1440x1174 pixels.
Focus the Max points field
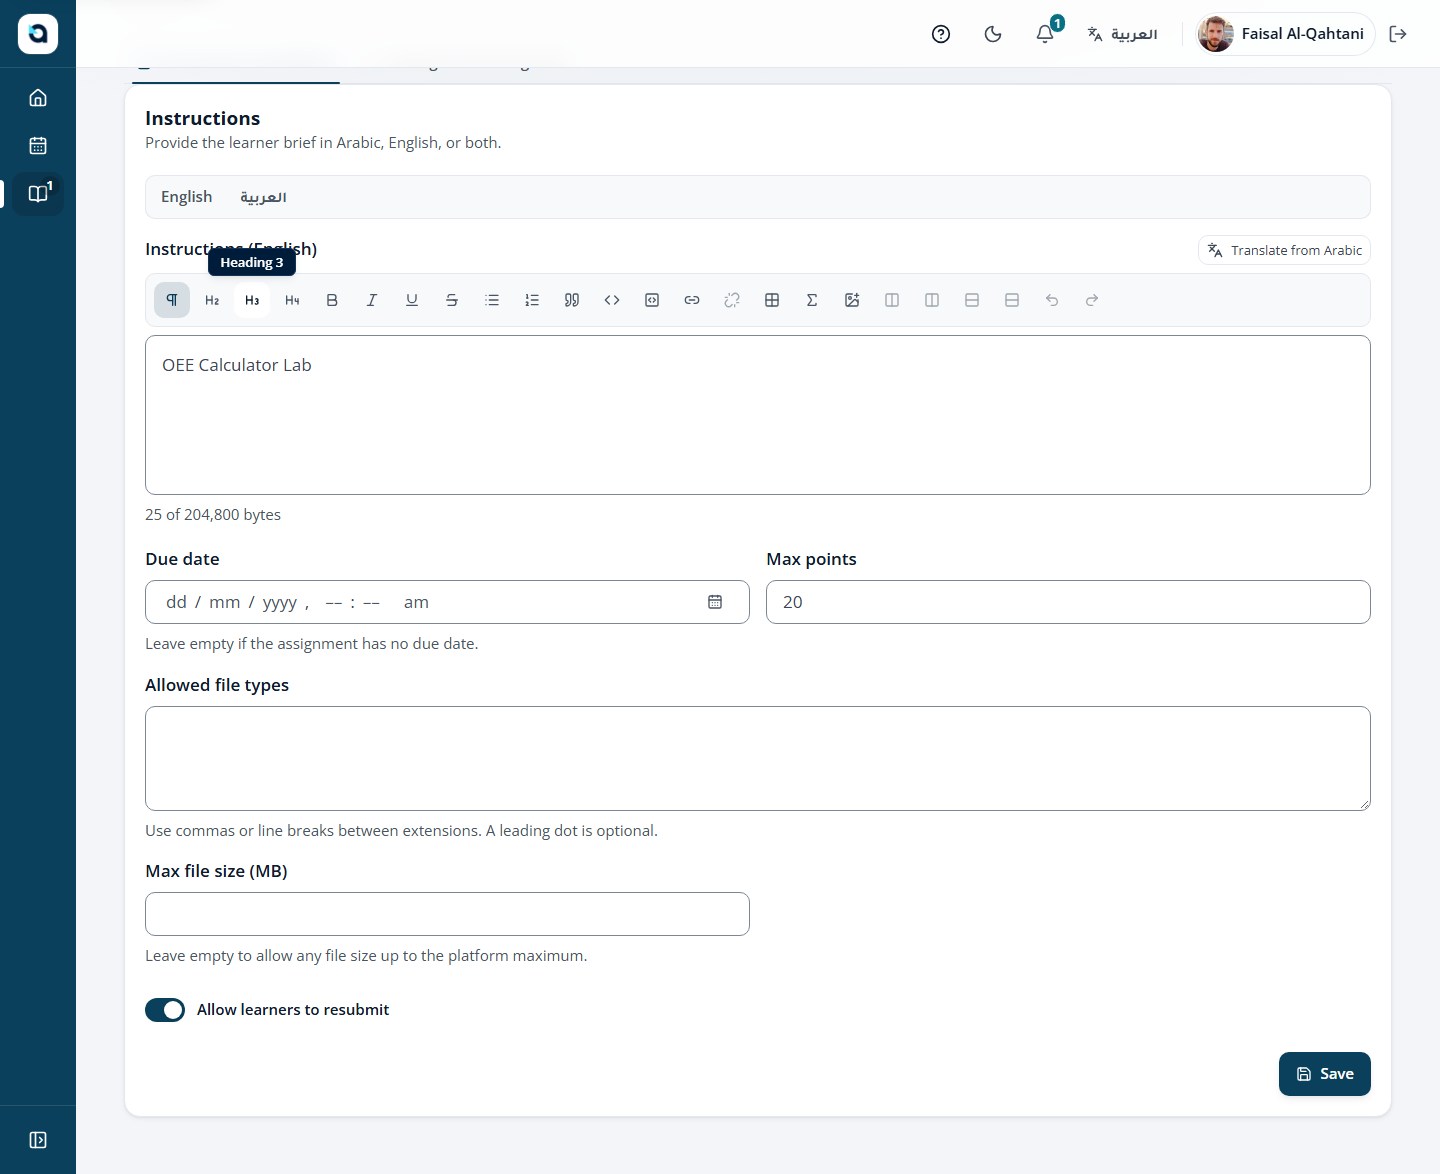(1068, 602)
